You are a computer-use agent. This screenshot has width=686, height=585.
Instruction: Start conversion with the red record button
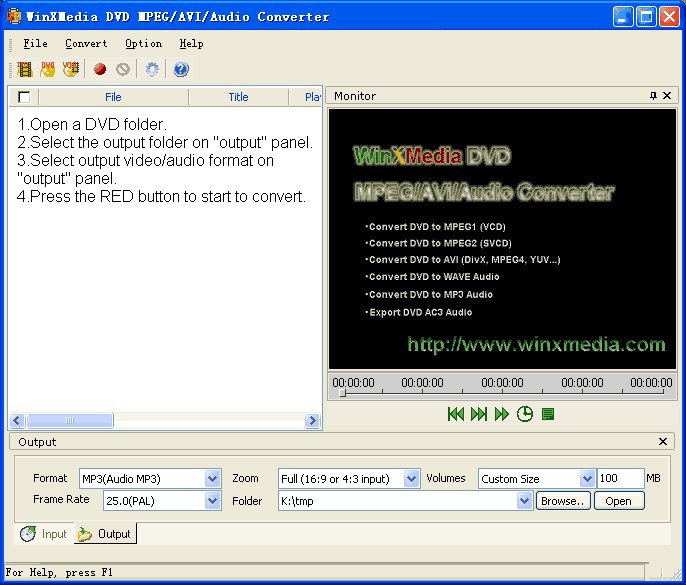click(x=100, y=69)
